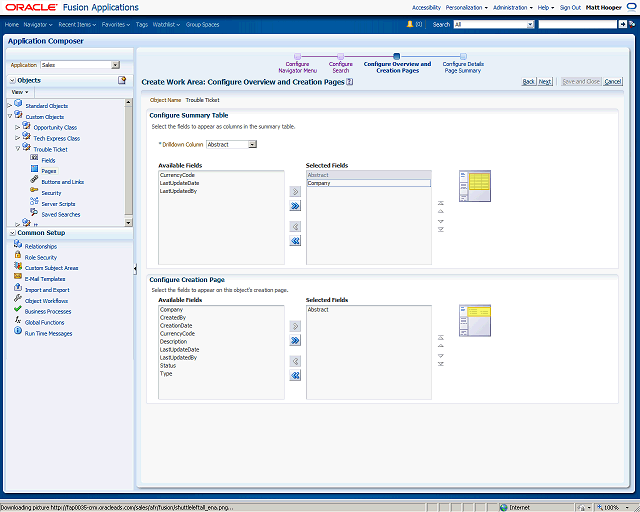Screen dimensions: 640x512
Task: Open the Object Workflows link
Action: [x=47, y=301]
